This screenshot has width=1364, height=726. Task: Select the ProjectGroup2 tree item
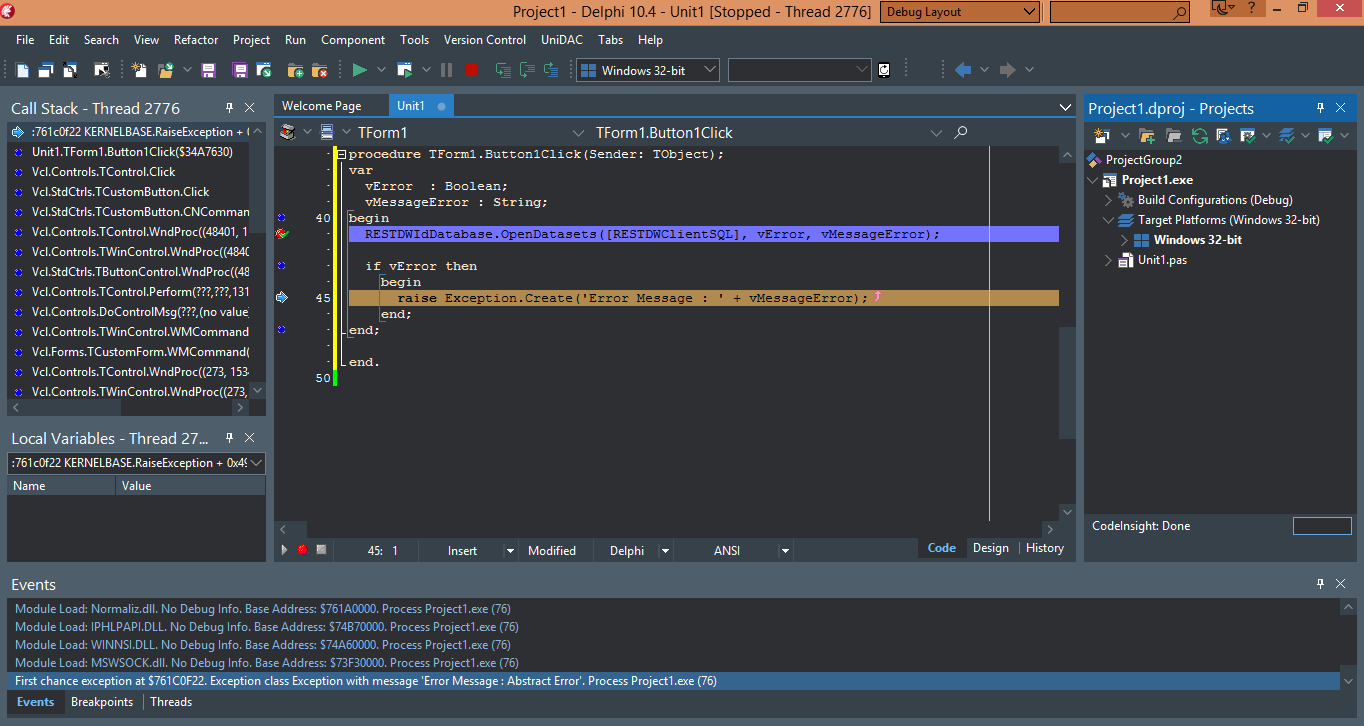(x=1143, y=160)
